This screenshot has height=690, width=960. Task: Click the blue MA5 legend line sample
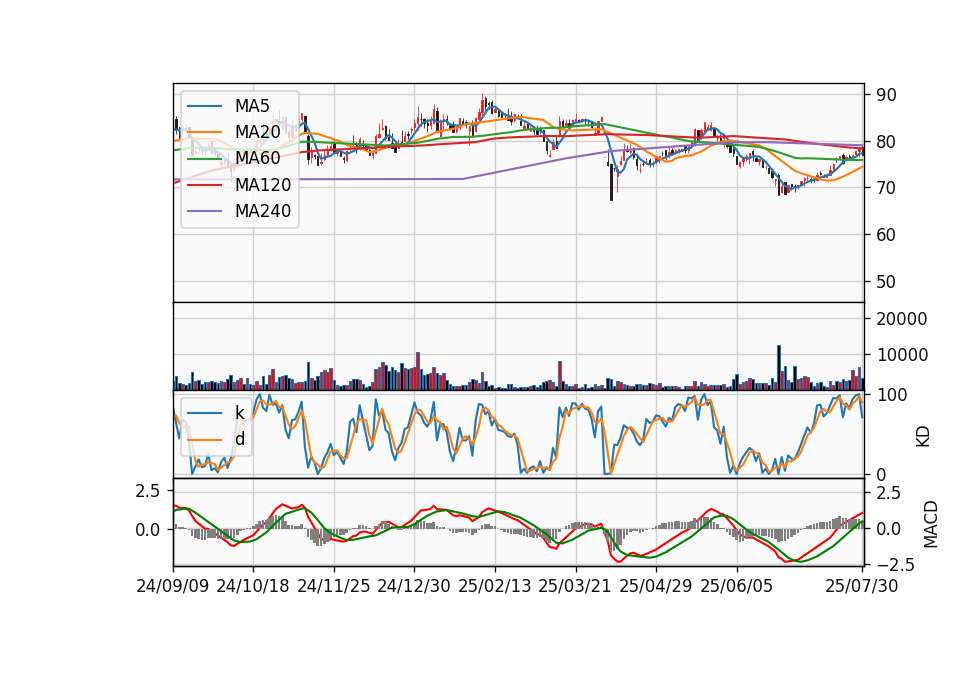pos(204,107)
